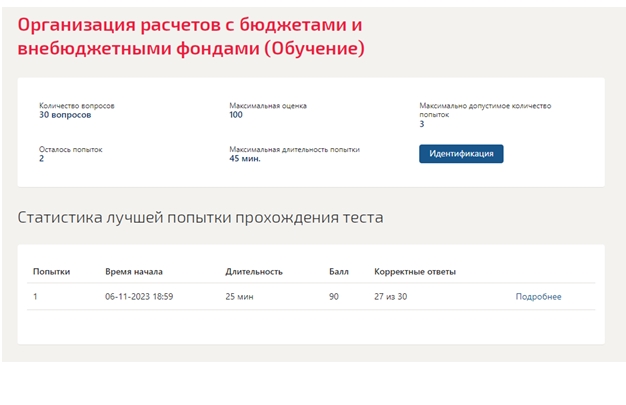Click the Балл column header
Image resolution: width=626 pixels, height=405 pixels.
(339, 272)
